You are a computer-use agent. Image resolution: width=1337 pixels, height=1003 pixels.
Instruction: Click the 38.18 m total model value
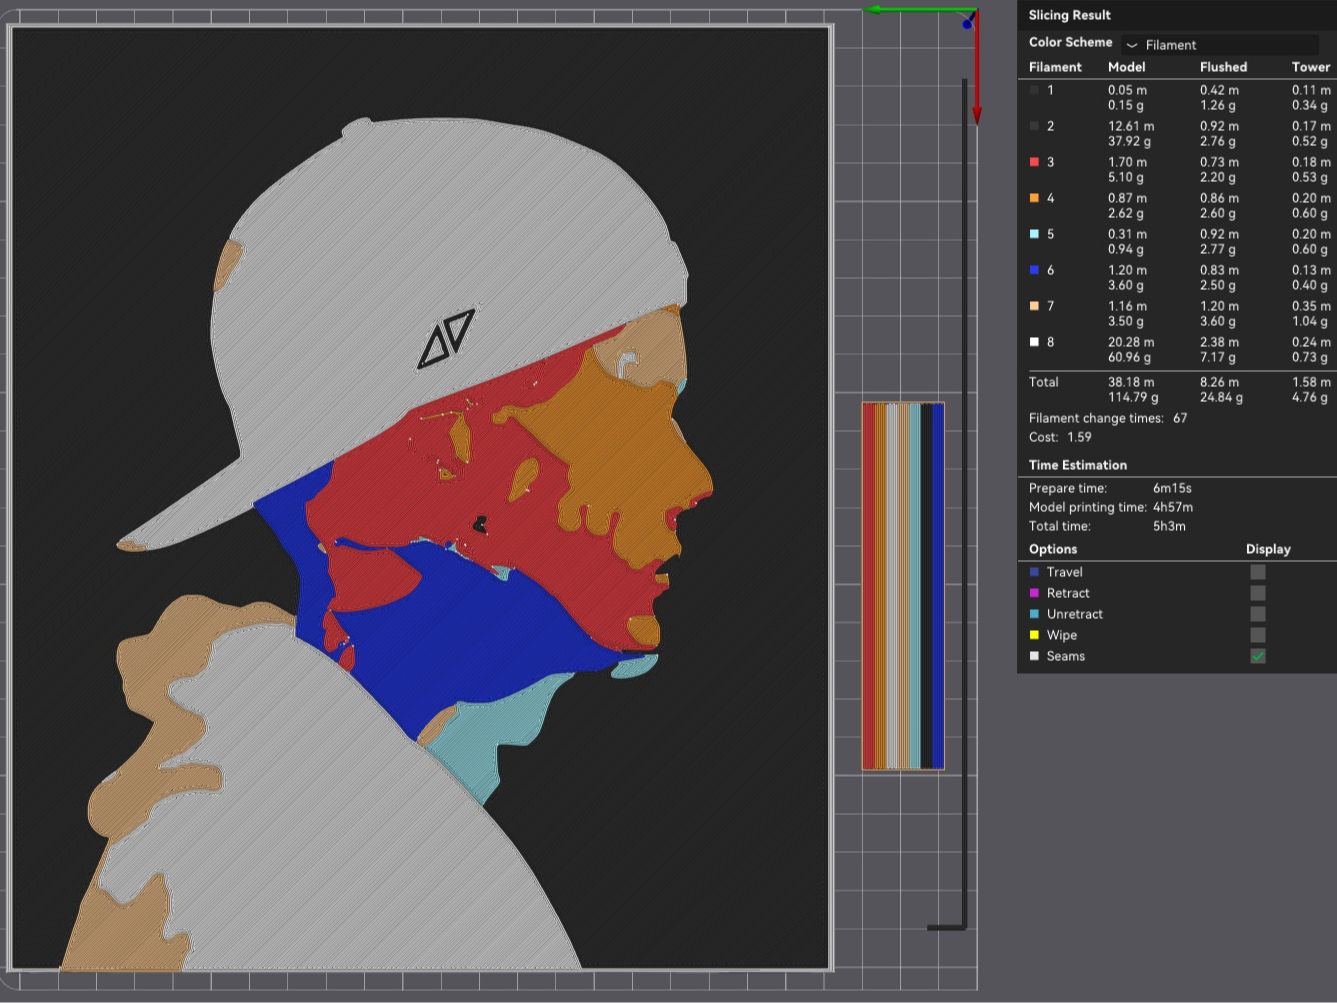[1131, 382]
